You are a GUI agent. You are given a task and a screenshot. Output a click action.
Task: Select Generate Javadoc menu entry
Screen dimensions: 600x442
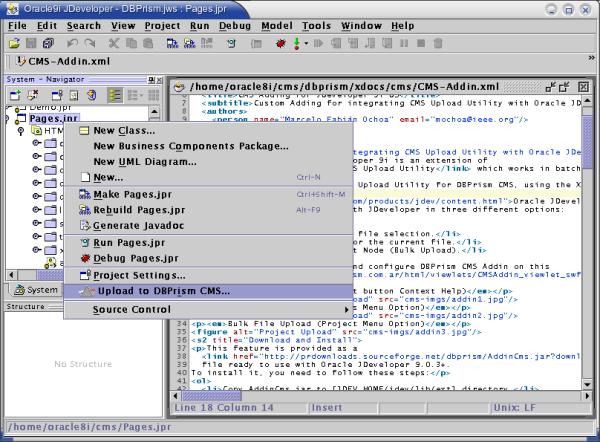tap(208, 226)
